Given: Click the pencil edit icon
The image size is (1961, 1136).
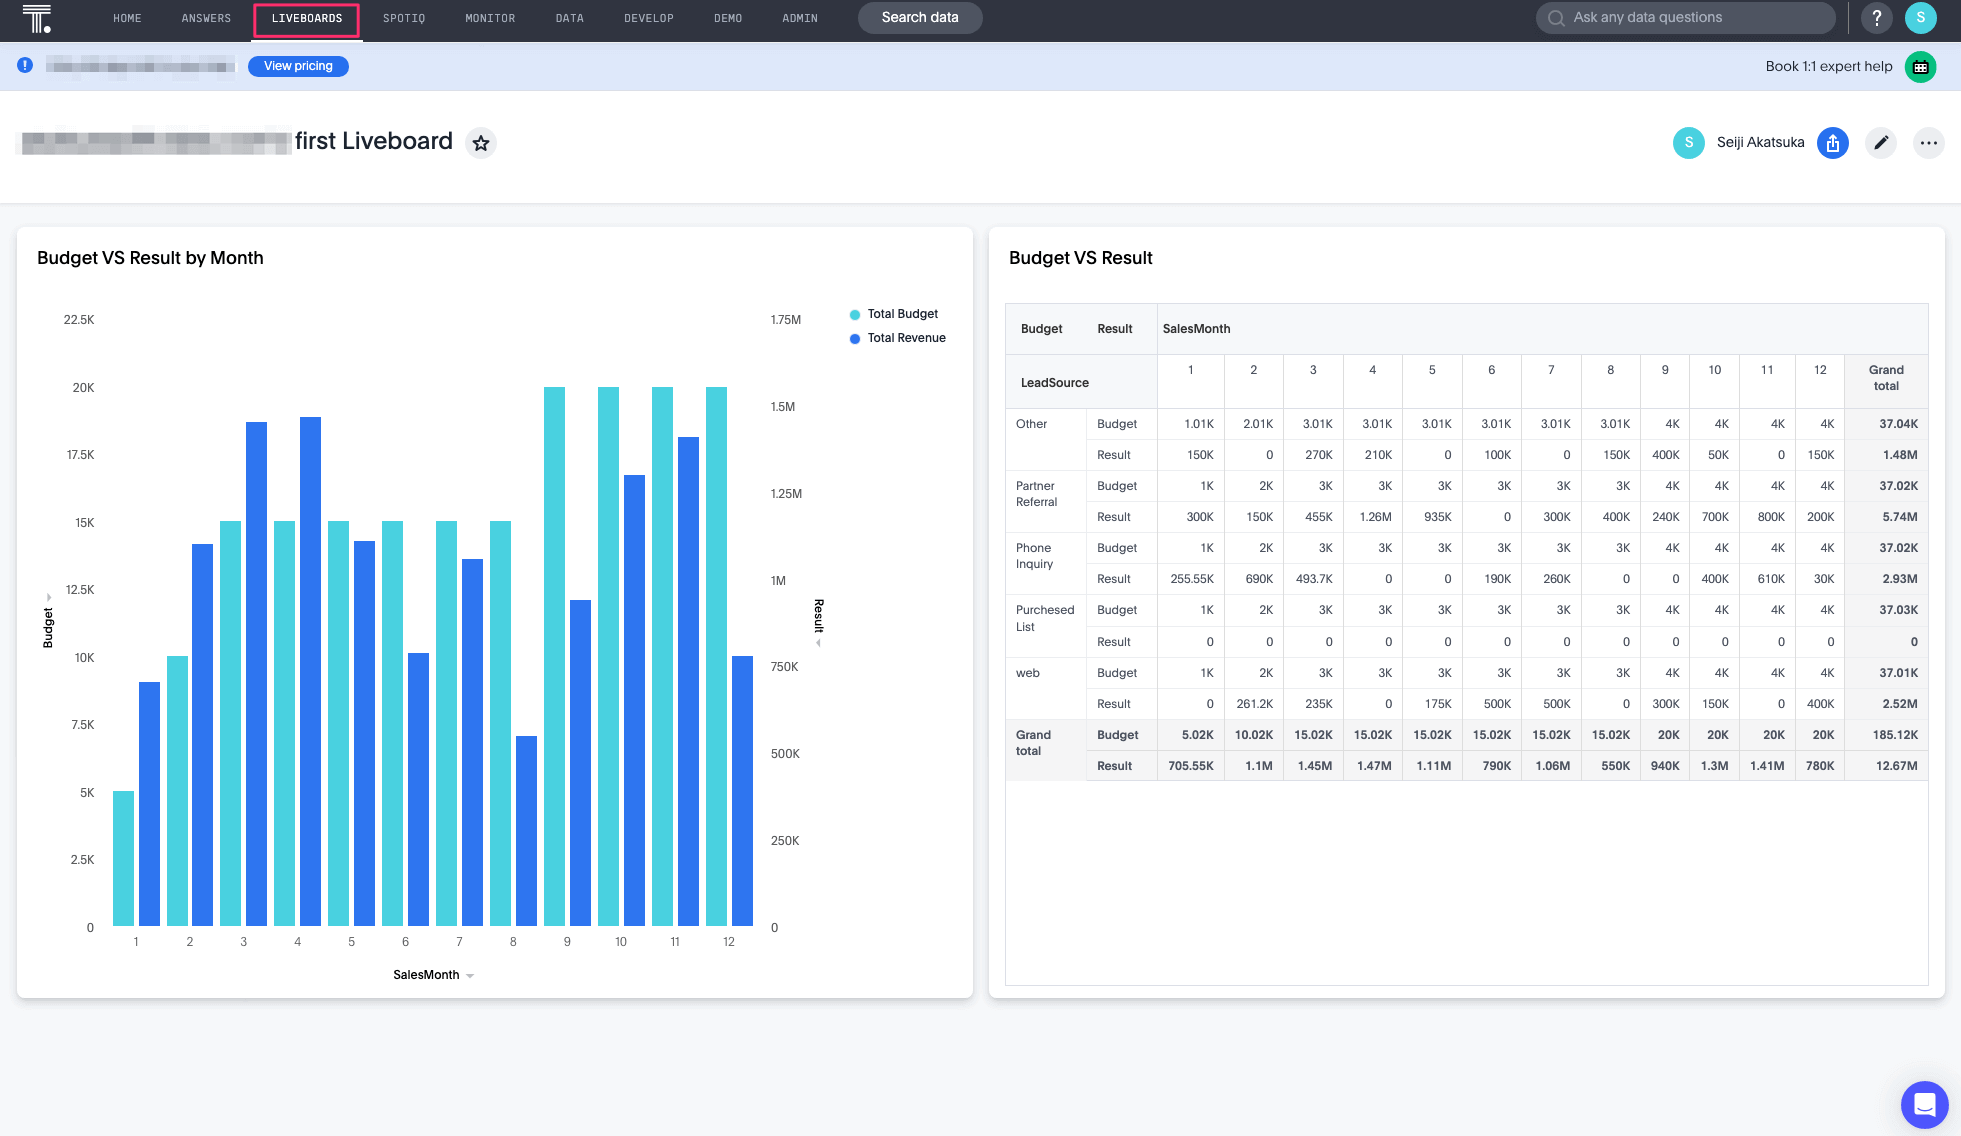Looking at the screenshot, I should click(x=1880, y=143).
